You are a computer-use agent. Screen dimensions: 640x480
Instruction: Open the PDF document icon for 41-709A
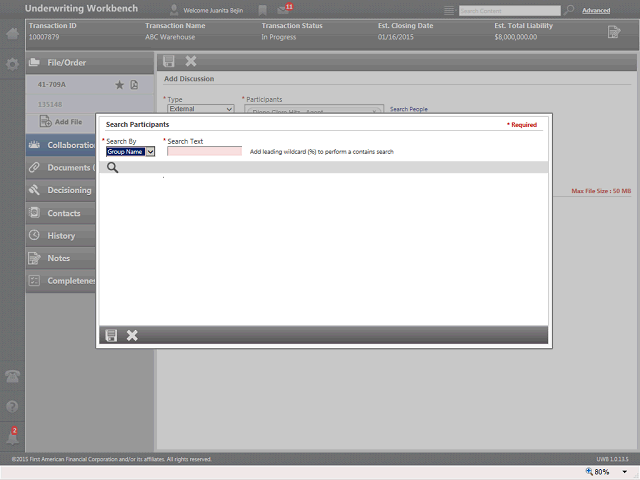(x=134, y=85)
